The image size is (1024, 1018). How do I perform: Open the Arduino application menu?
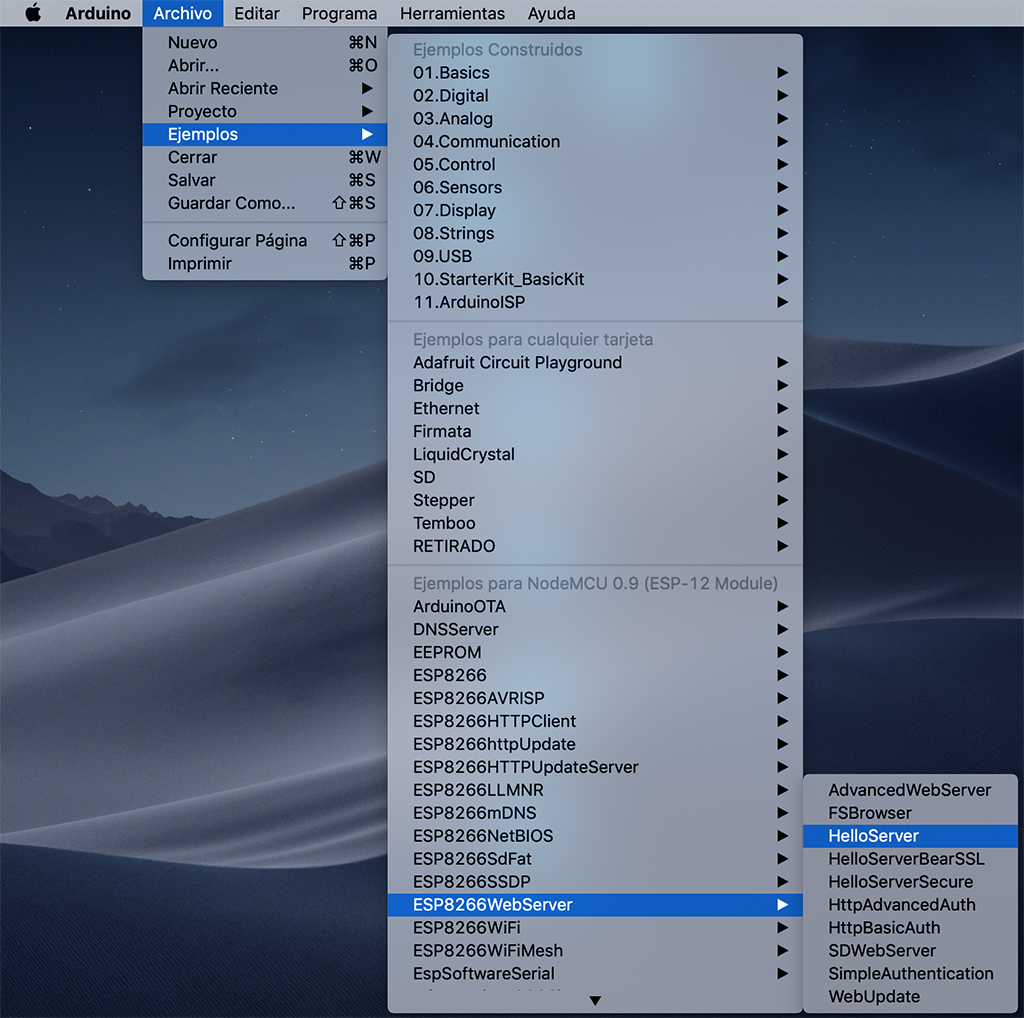(98, 13)
